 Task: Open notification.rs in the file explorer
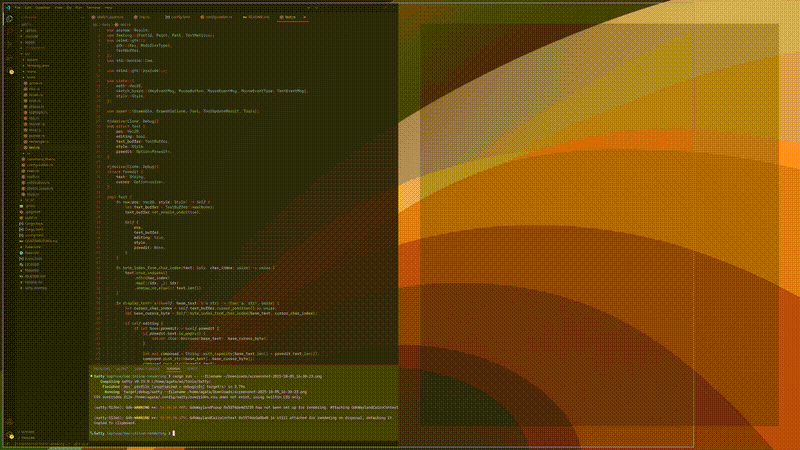(x=38, y=183)
